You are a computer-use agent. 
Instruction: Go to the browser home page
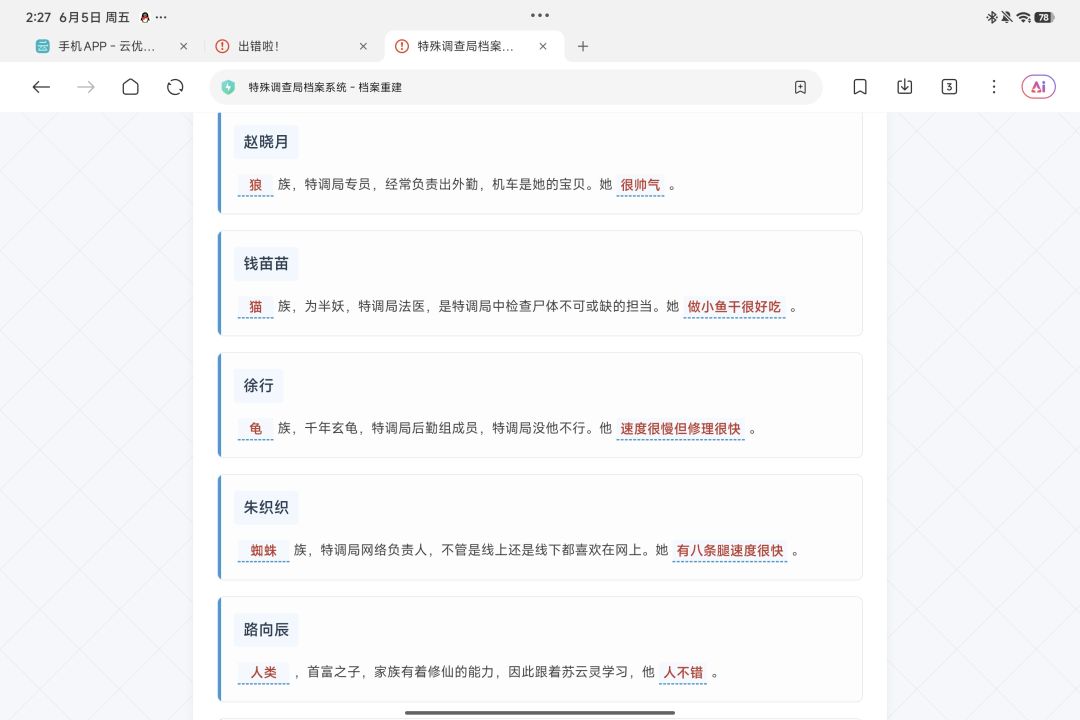coord(130,87)
